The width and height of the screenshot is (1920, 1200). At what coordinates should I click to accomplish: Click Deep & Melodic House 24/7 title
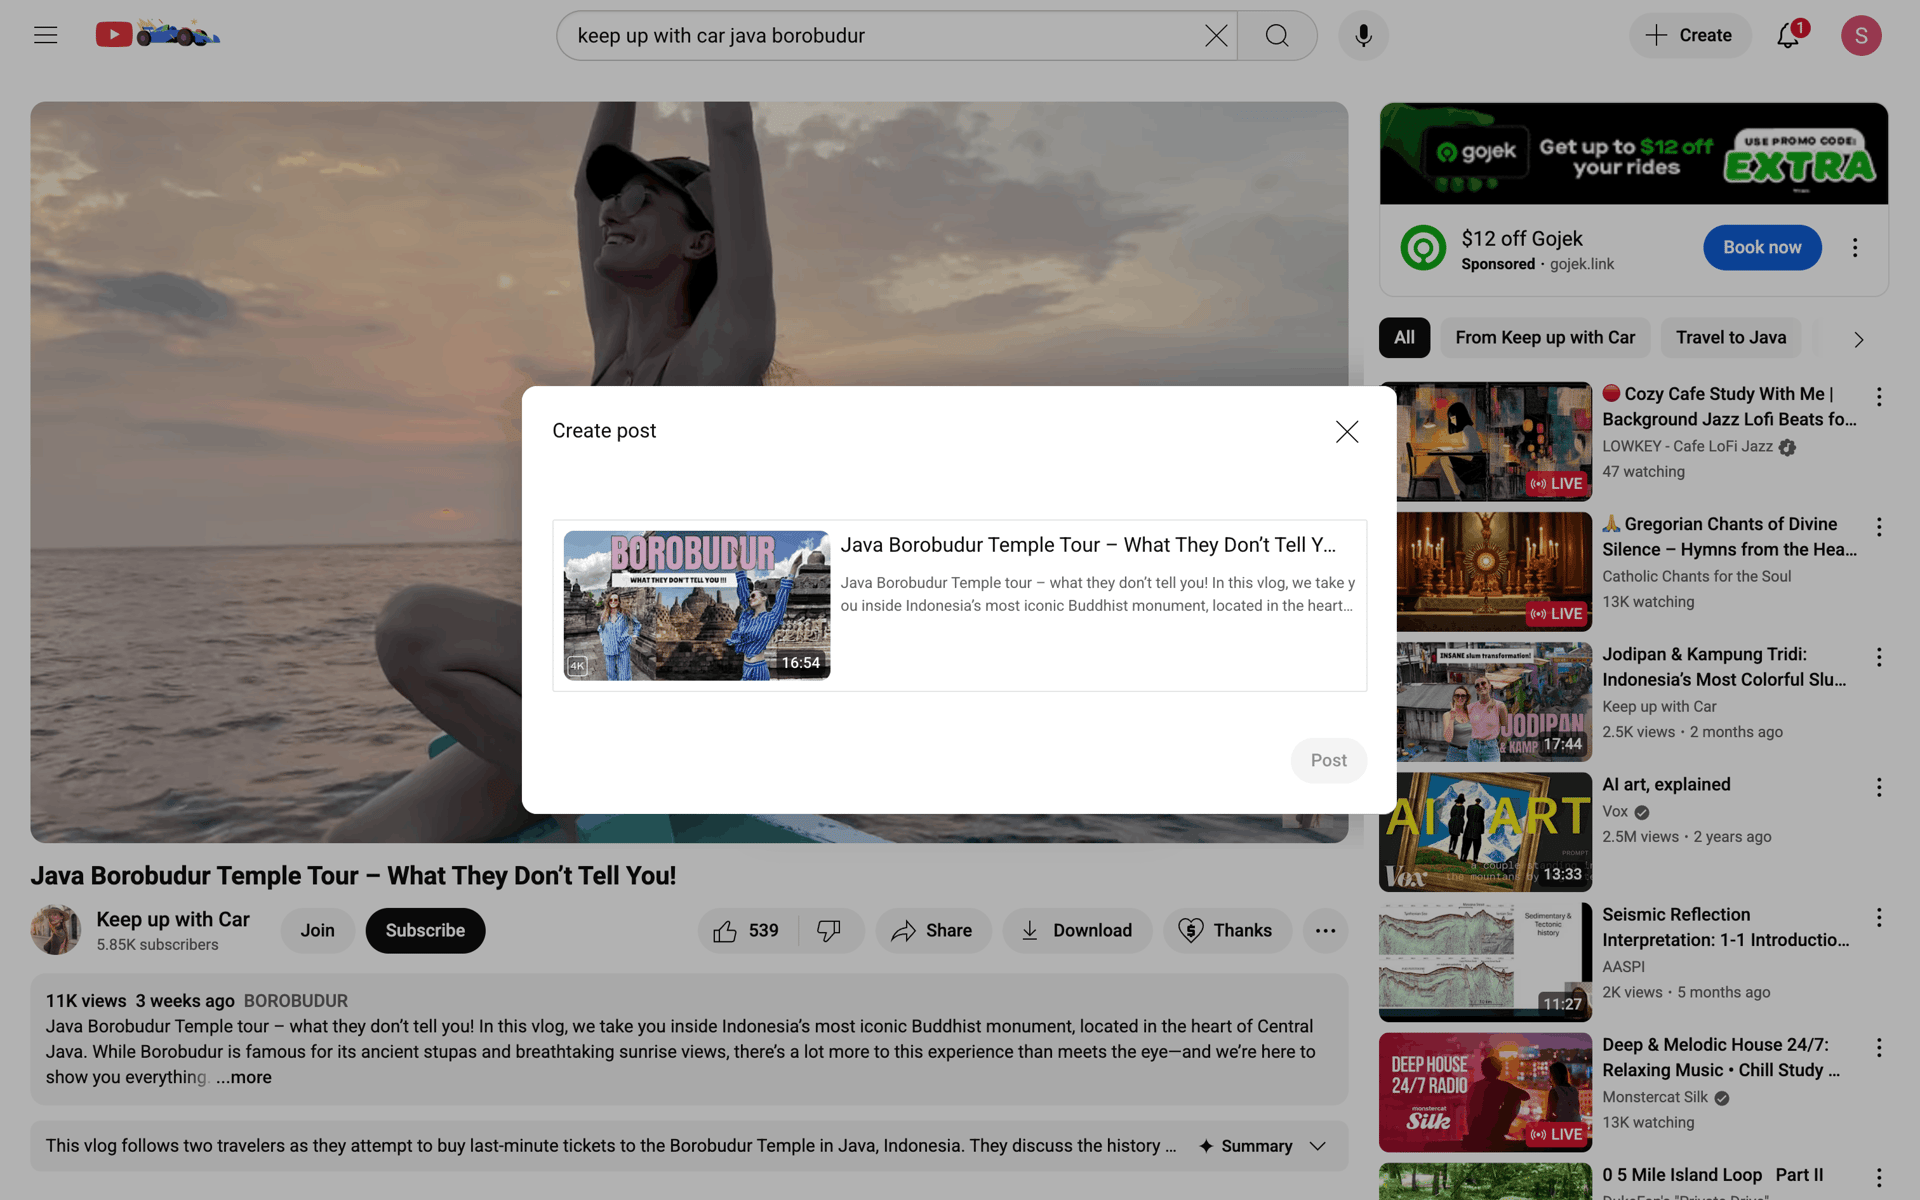(1720, 1057)
